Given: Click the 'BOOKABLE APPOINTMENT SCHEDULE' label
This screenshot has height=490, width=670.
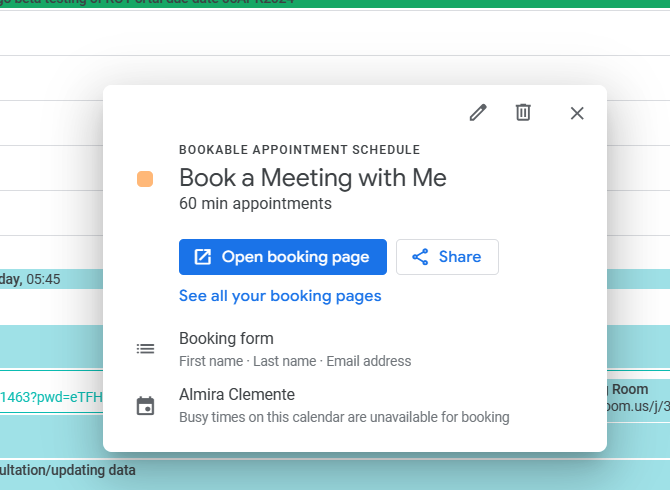Looking at the screenshot, I should tap(300, 150).
